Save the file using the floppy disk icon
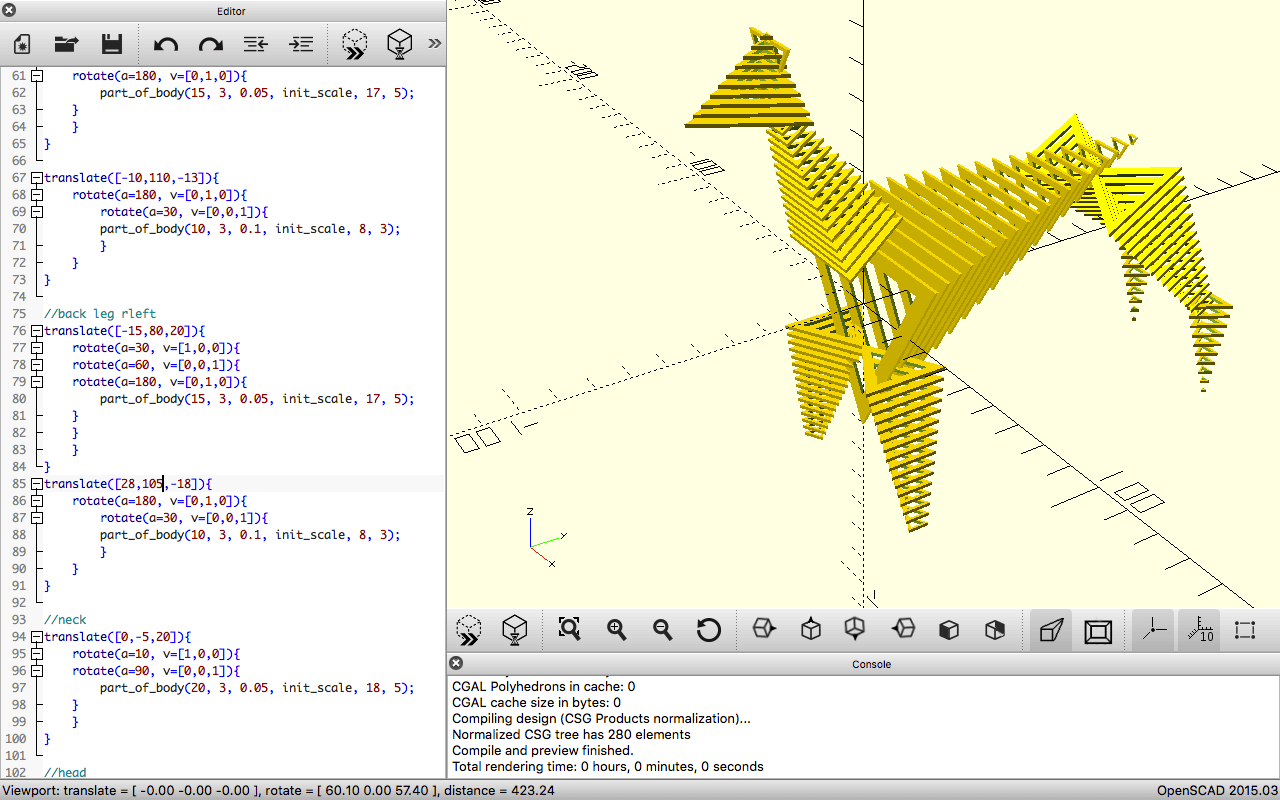The height and width of the screenshot is (800, 1280). pos(111,44)
